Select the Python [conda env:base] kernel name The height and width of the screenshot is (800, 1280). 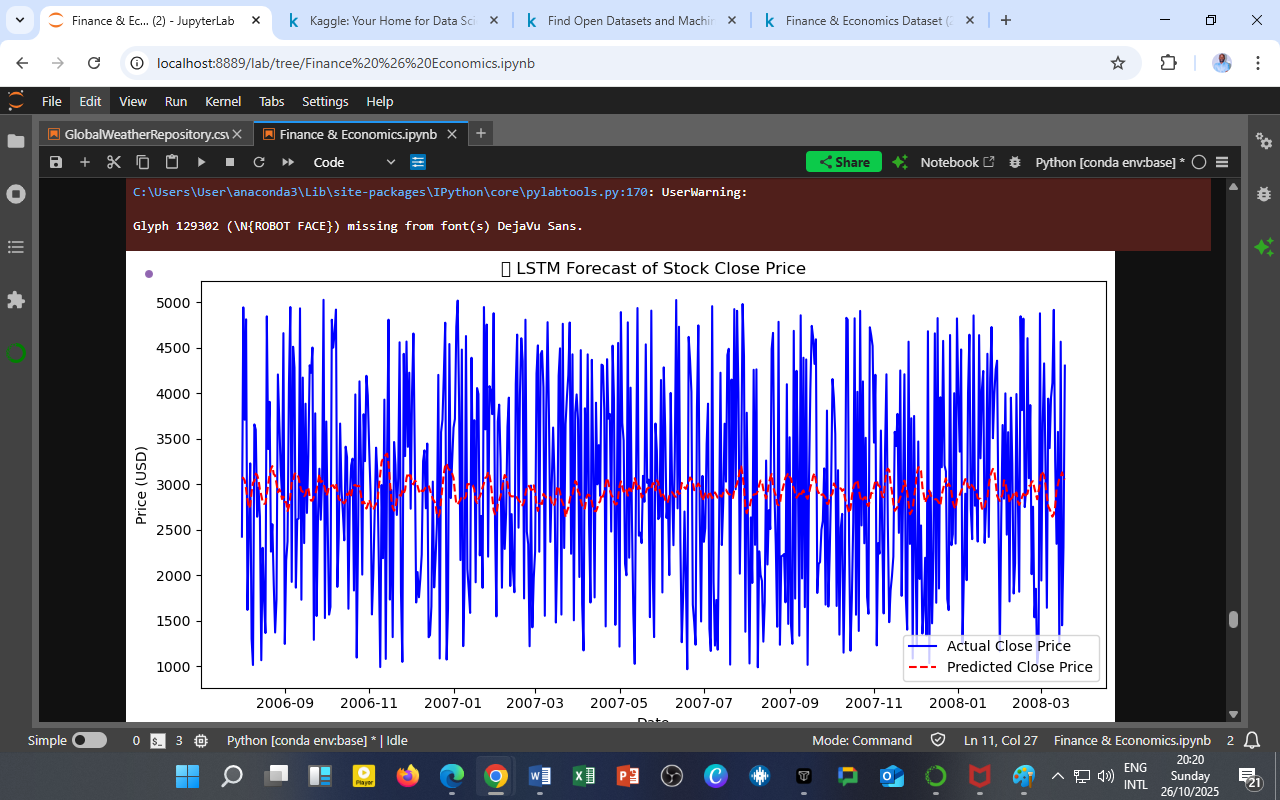1109,162
